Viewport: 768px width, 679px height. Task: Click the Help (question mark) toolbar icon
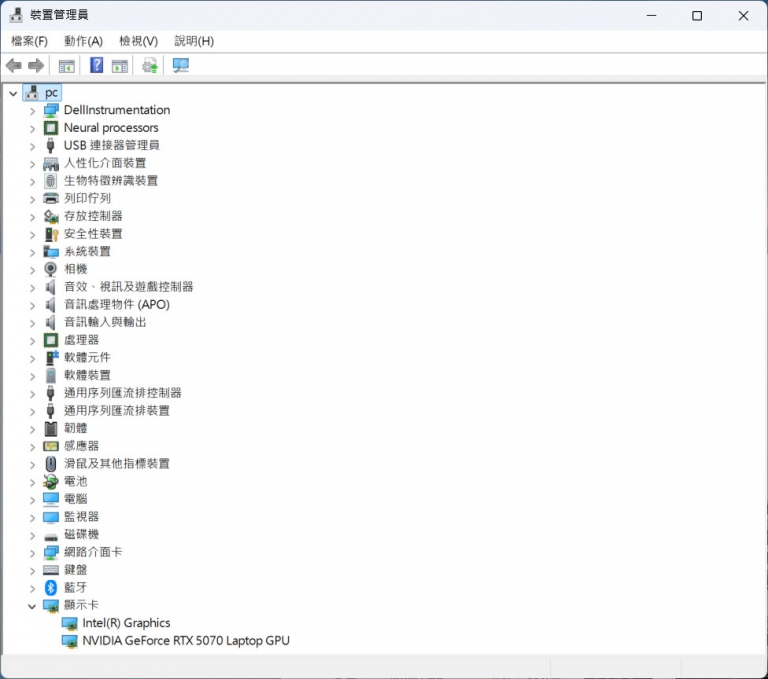click(97, 66)
